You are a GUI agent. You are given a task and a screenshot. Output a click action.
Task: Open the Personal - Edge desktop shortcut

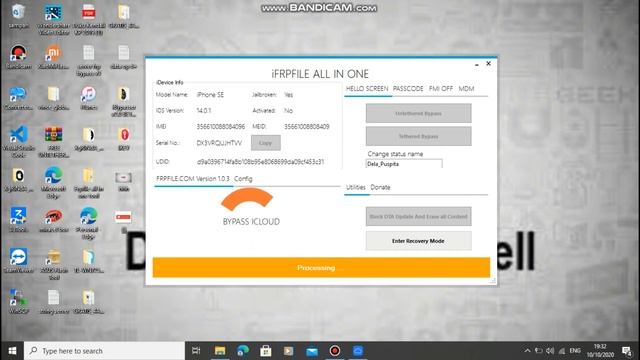click(89, 223)
